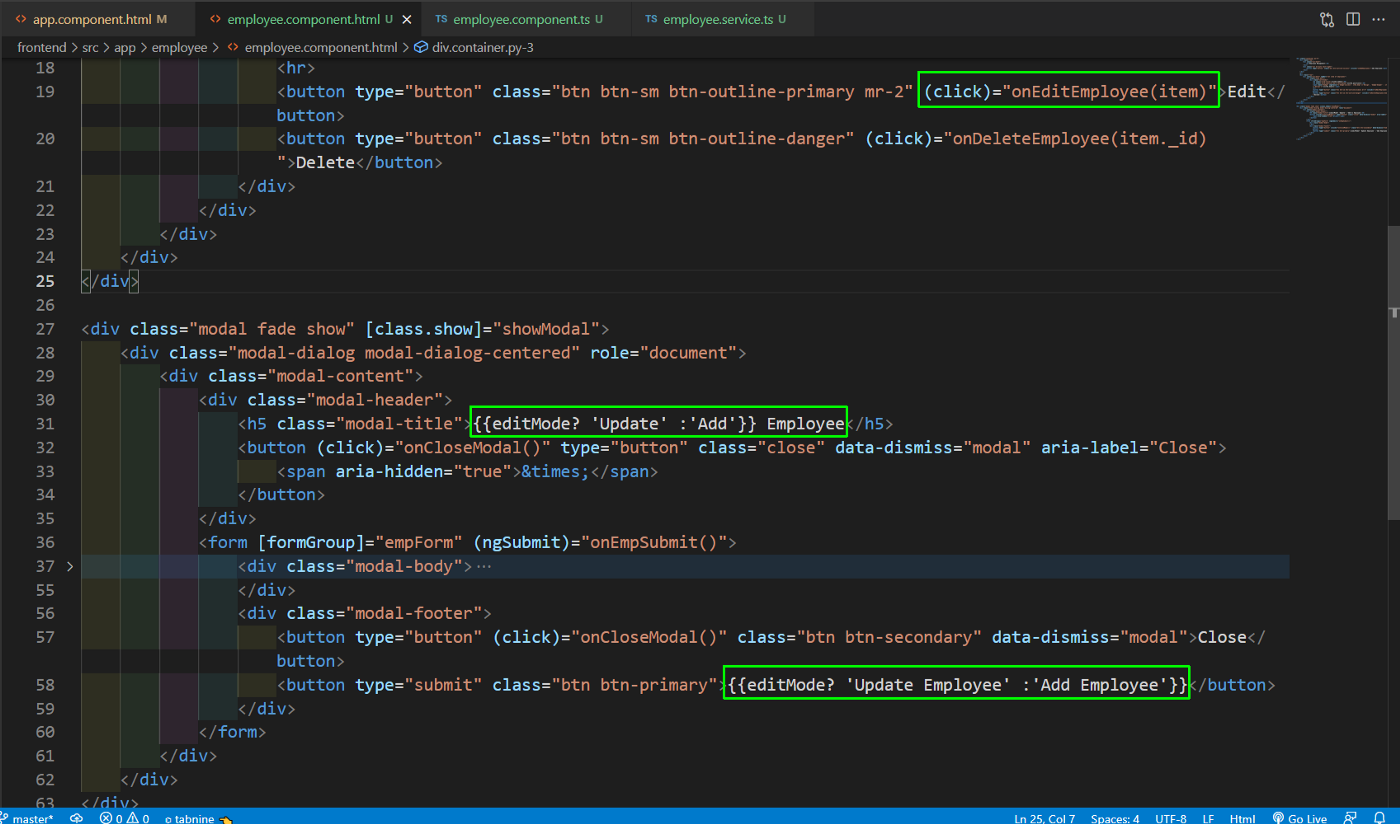Open the More Actions ellipsis menu

pos(1379,19)
